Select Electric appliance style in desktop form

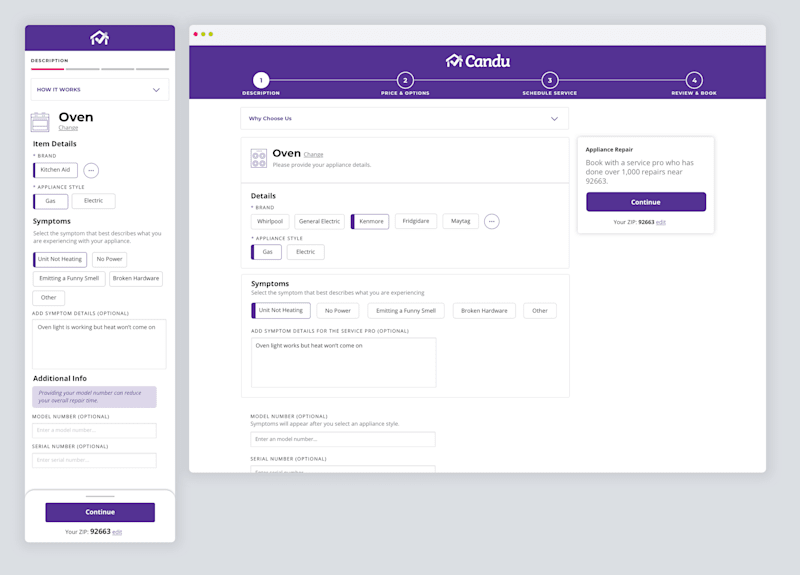click(305, 252)
